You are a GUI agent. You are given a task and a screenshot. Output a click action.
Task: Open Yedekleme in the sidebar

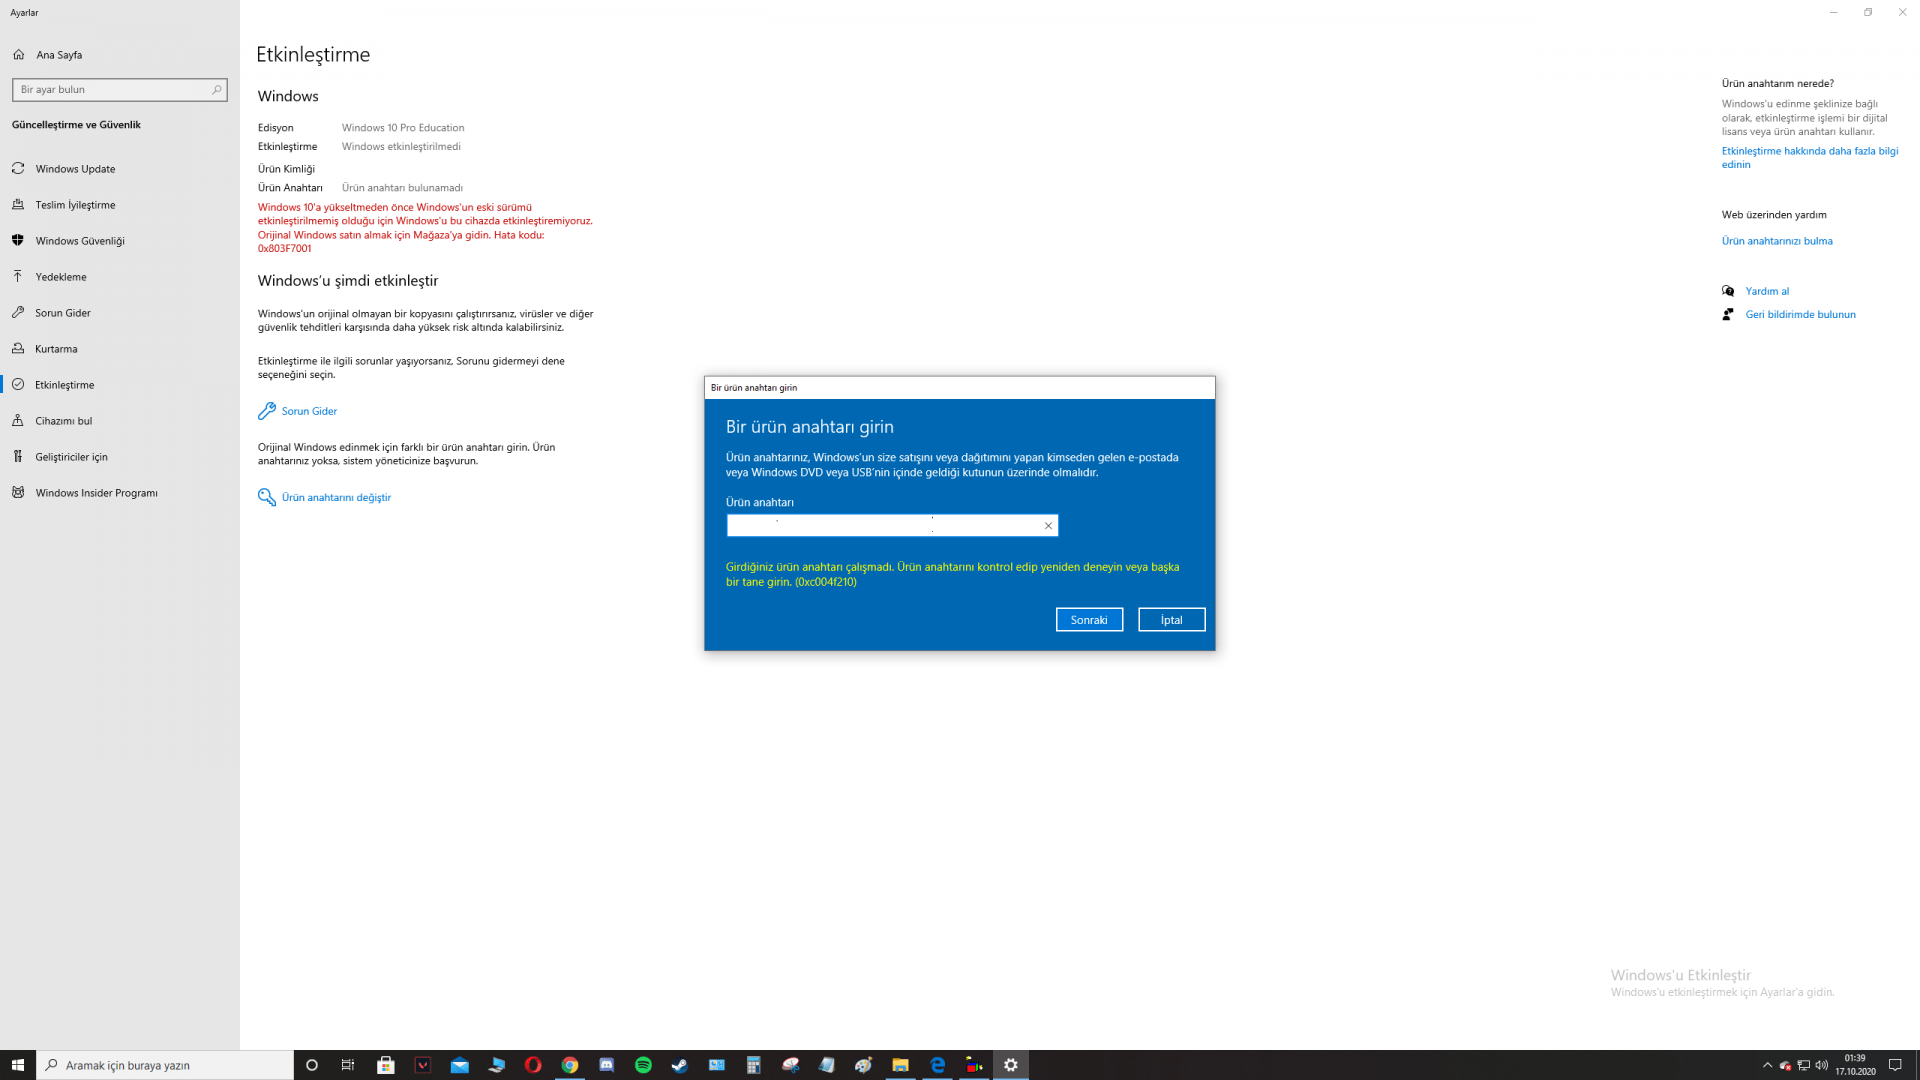click(60, 277)
